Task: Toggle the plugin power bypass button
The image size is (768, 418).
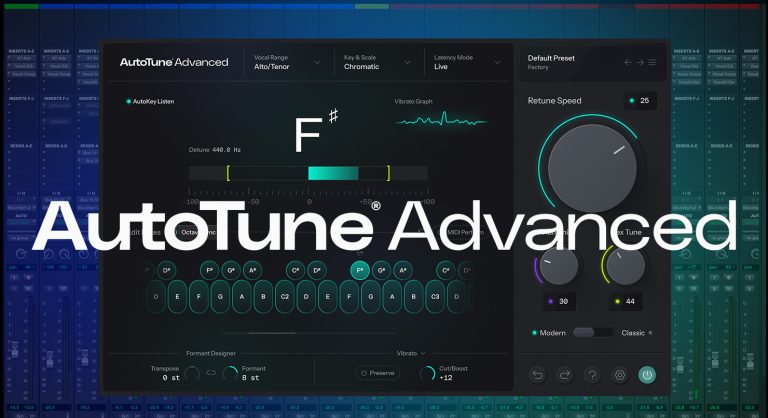Action: coord(647,375)
